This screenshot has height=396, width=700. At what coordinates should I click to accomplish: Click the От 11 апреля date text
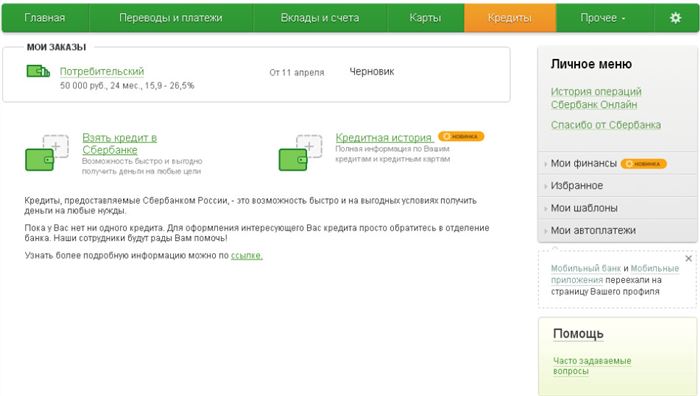pos(296,72)
